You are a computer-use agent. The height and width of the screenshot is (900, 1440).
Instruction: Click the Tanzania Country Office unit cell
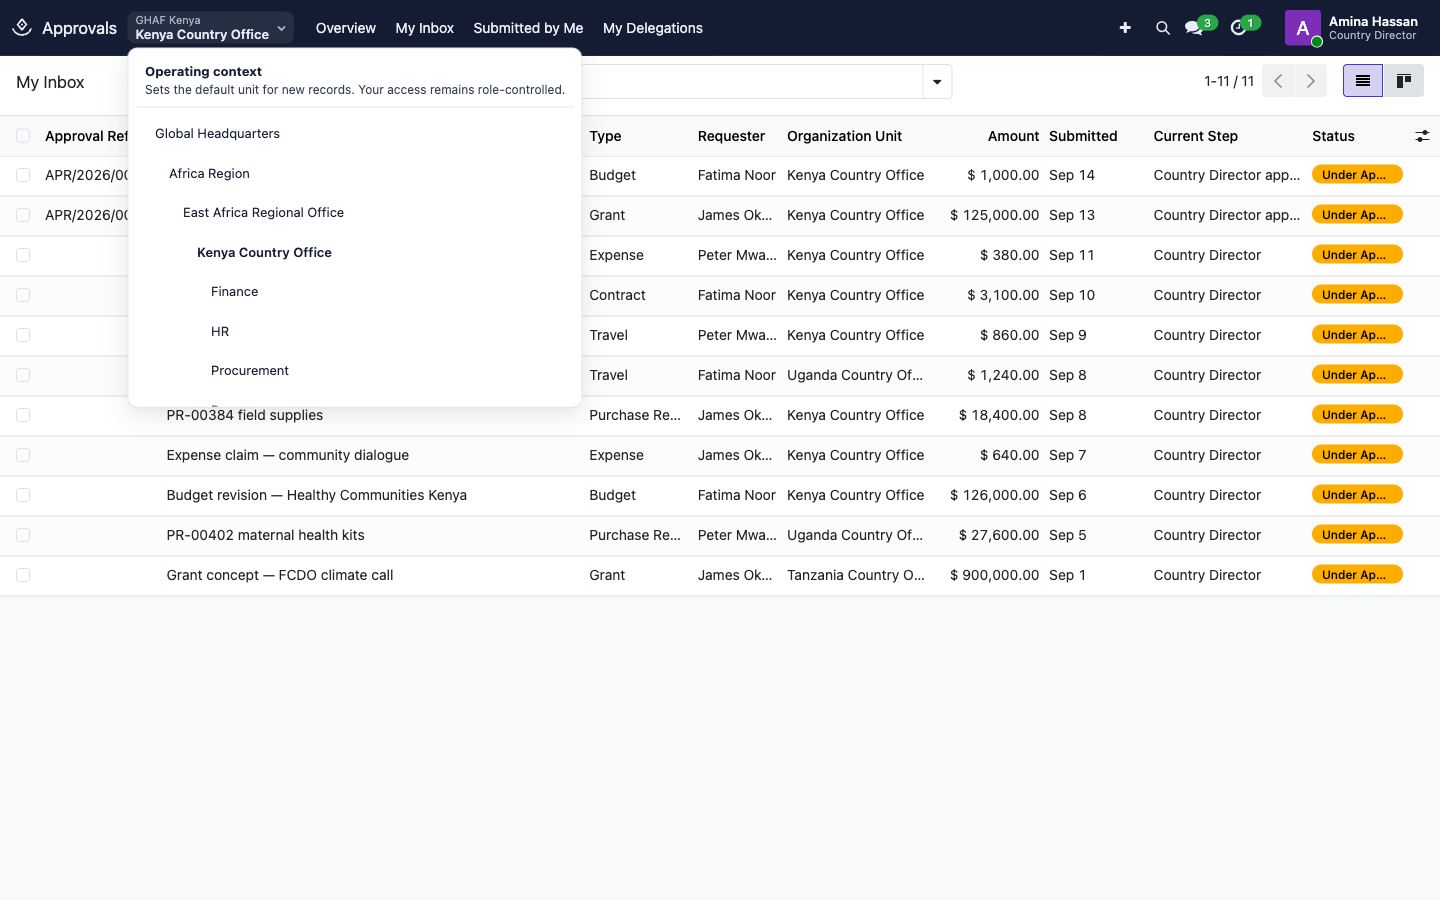tap(856, 575)
